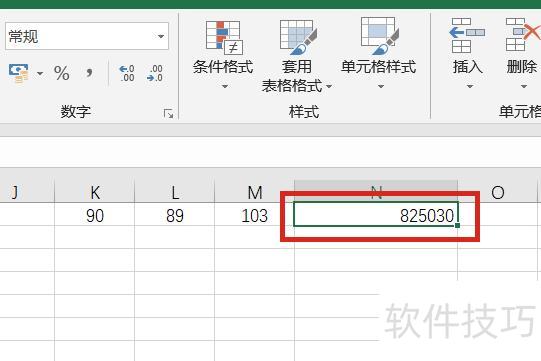The image size is (541, 361).
Task: Select column K header
Action: (95, 192)
